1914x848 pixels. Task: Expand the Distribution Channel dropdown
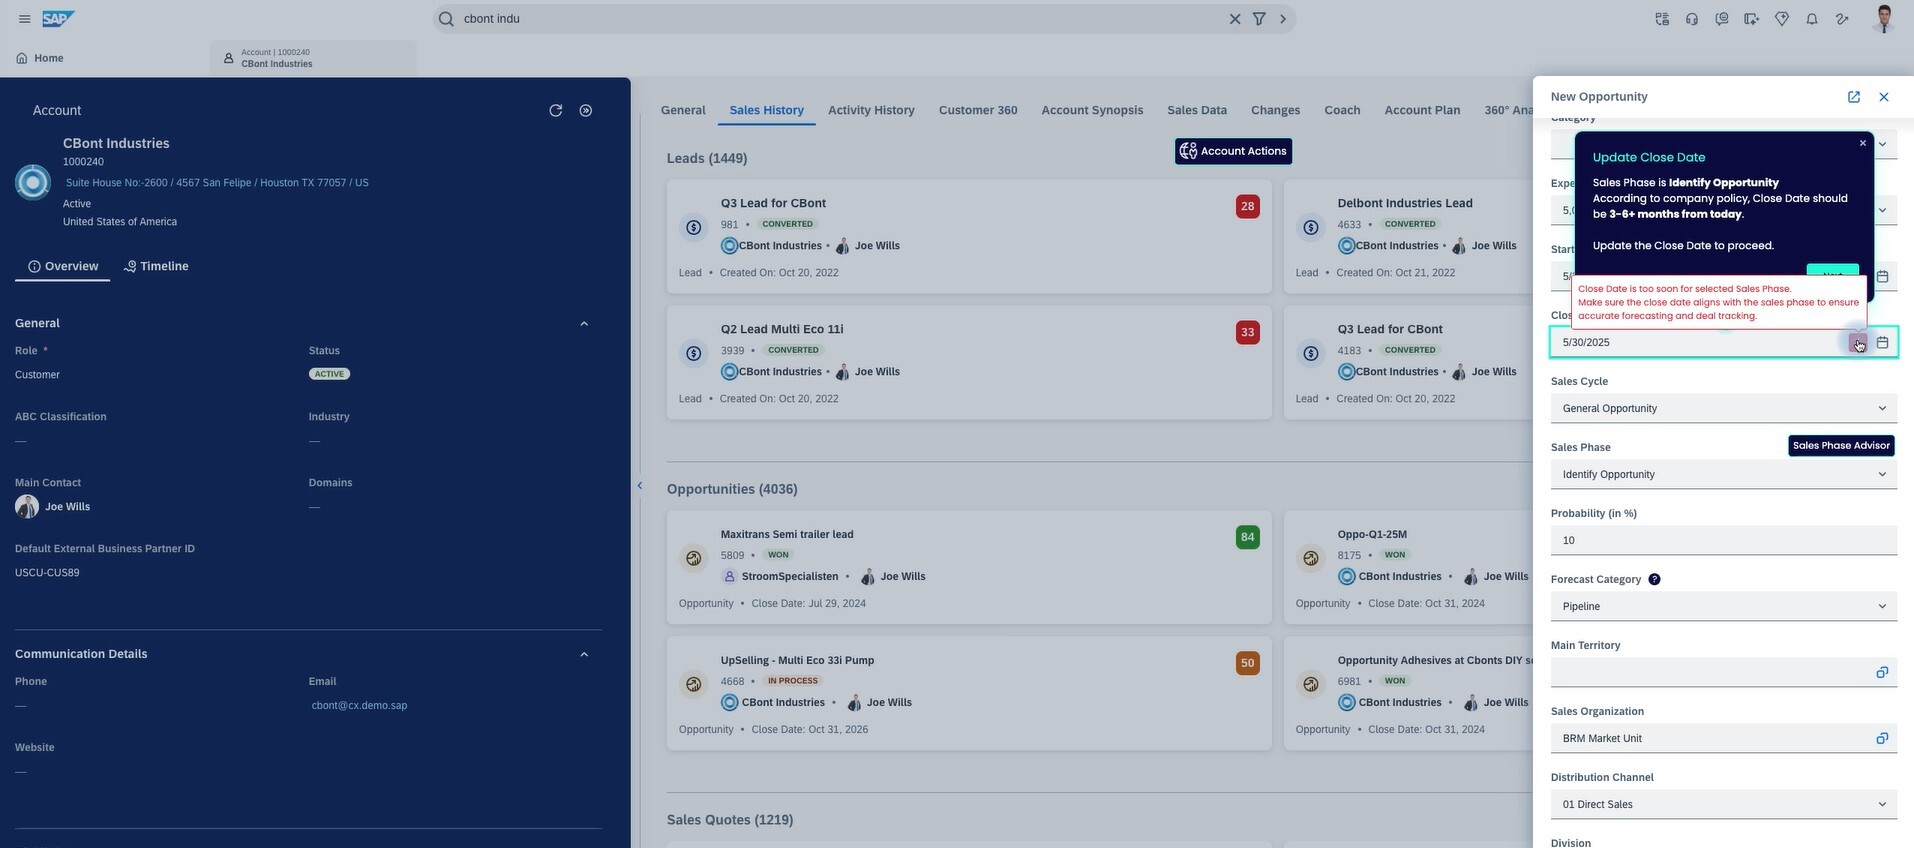[x=1723, y=804]
